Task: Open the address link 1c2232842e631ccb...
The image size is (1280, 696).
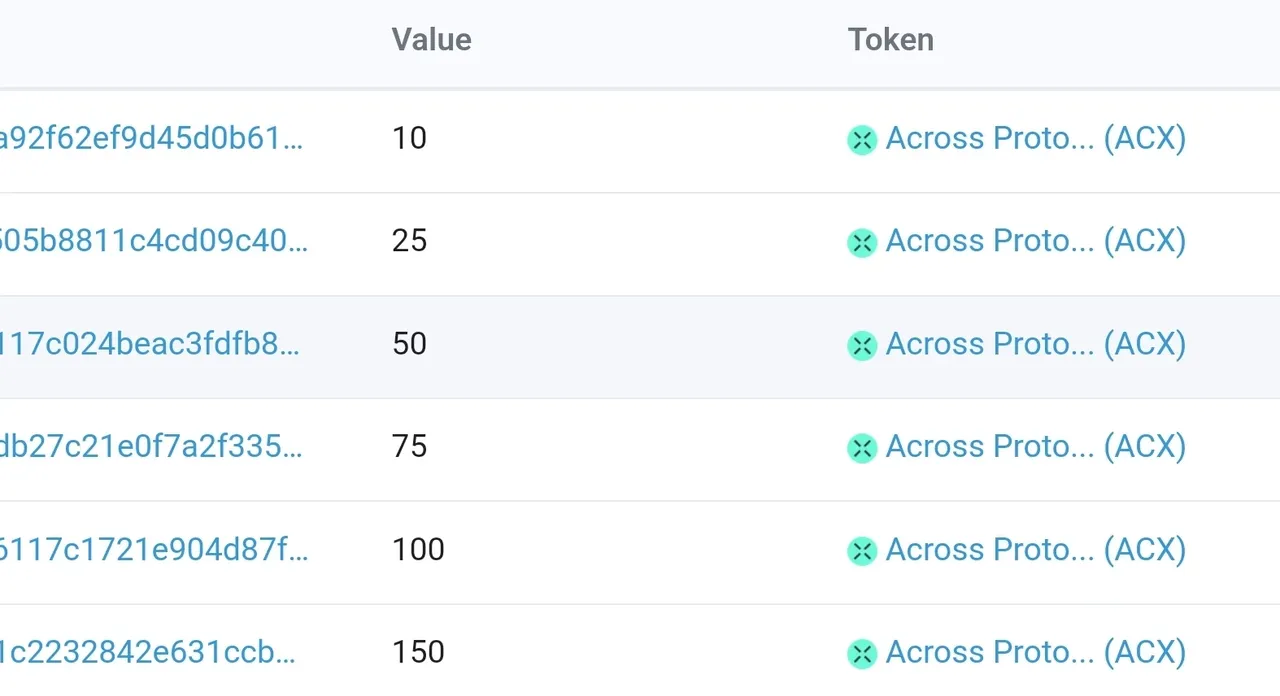Action: [x=148, y=652]
